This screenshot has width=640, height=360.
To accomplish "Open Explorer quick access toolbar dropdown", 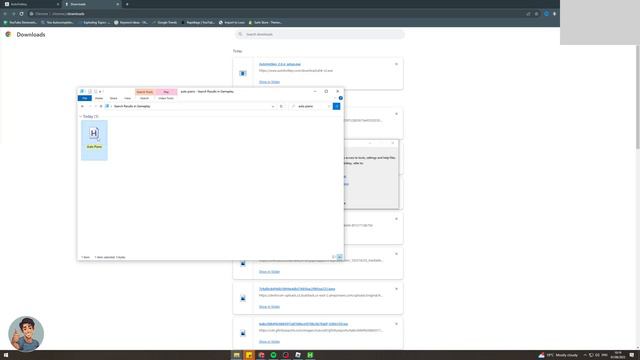I will [x=100, y=91].
